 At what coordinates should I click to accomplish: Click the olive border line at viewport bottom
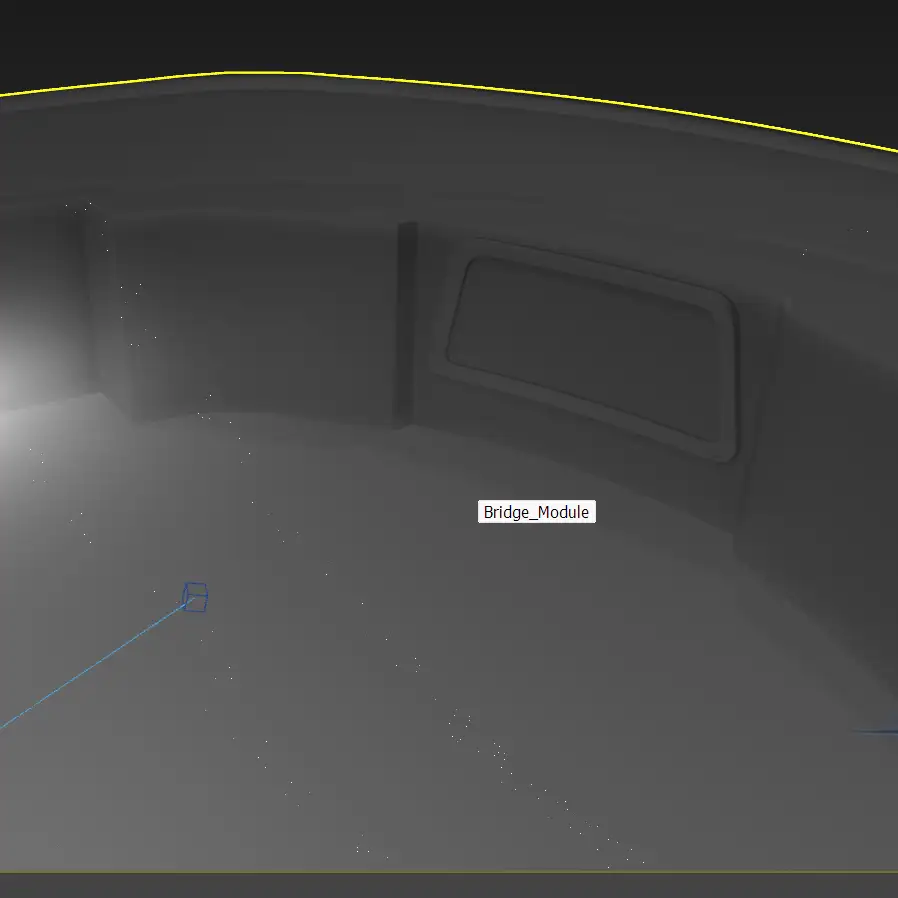pyautogui.click(x=450, y=871)
